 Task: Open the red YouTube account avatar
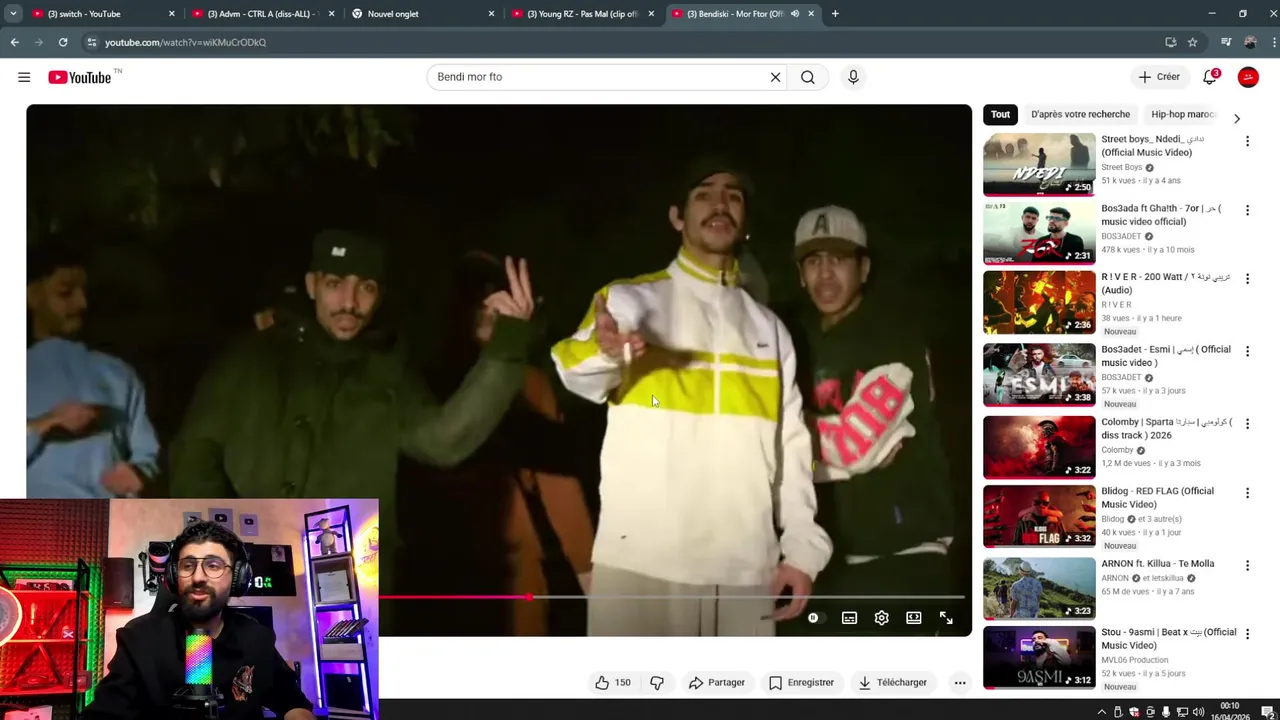[1248, 77]
